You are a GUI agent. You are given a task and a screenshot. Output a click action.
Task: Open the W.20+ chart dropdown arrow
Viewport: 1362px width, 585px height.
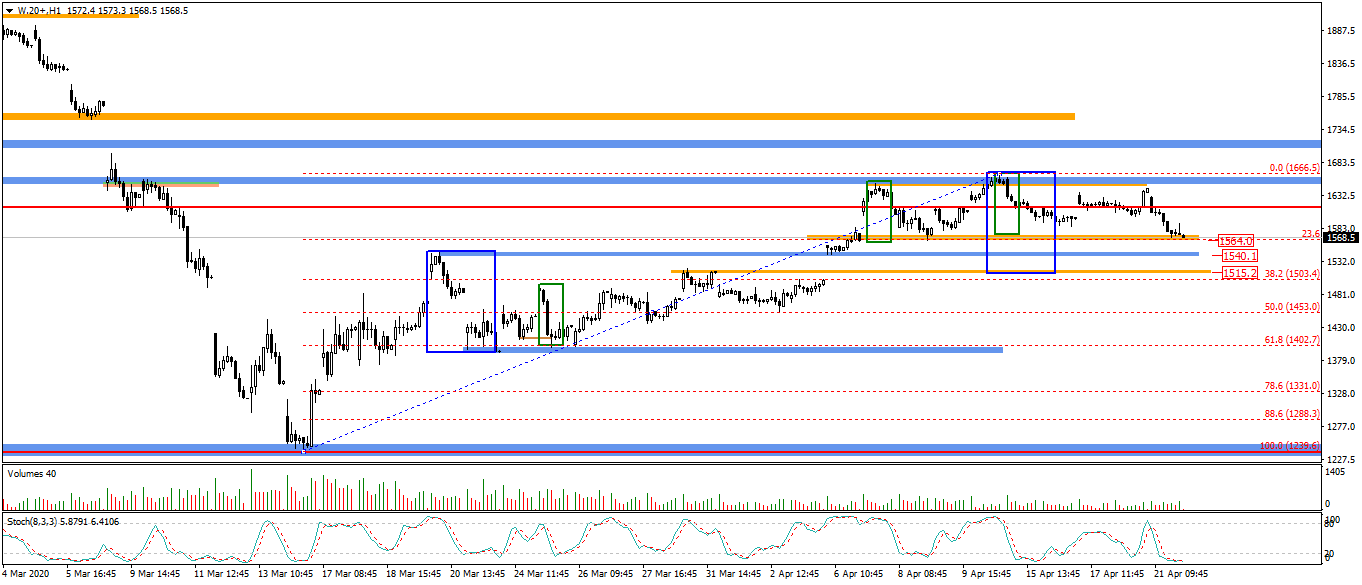(8, 11)
